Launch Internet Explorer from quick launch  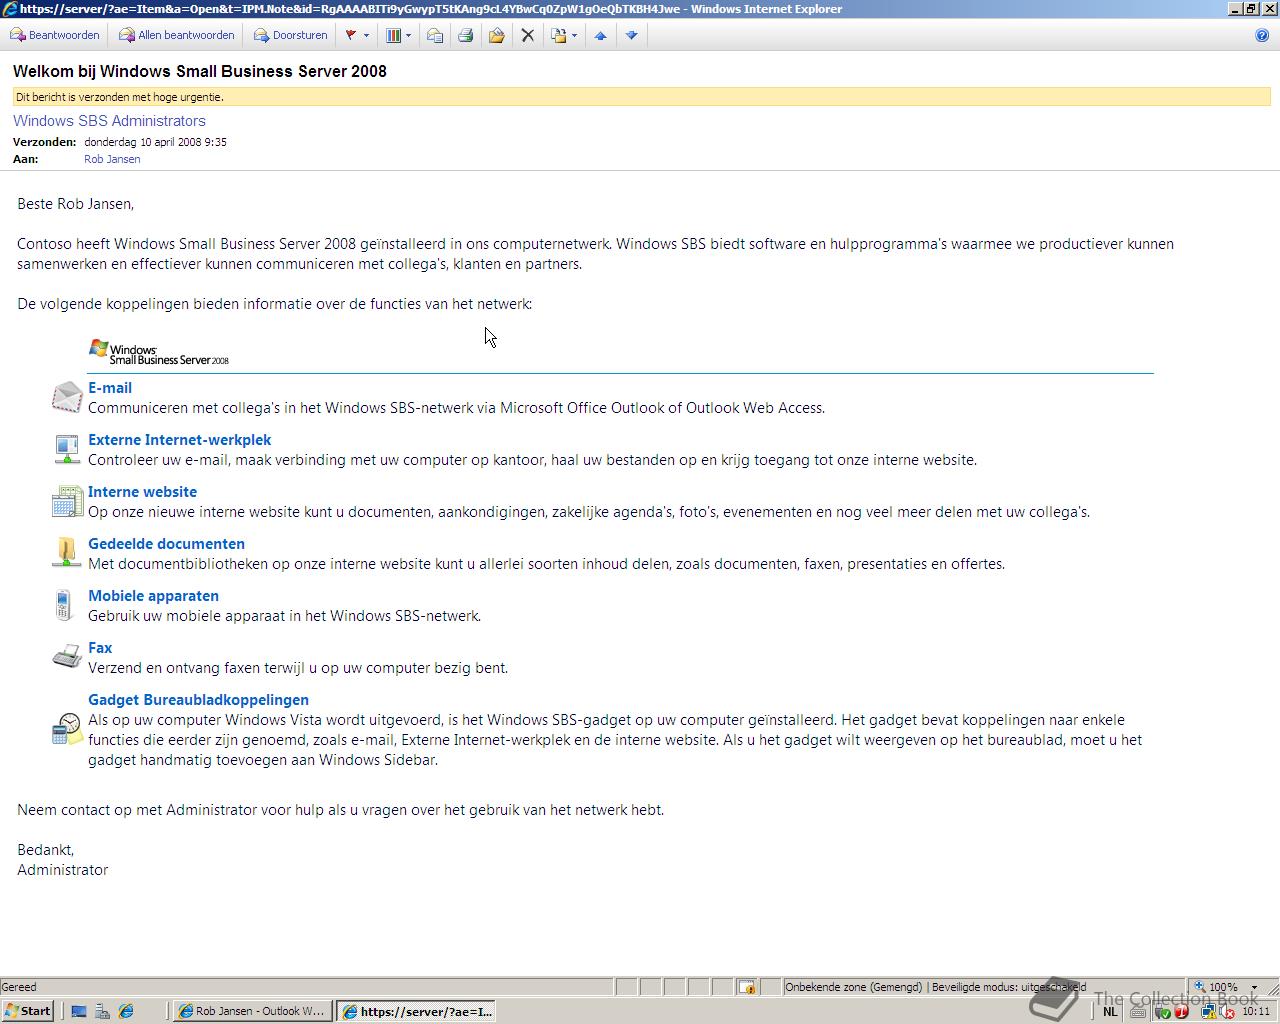[x=126, y=1011]
